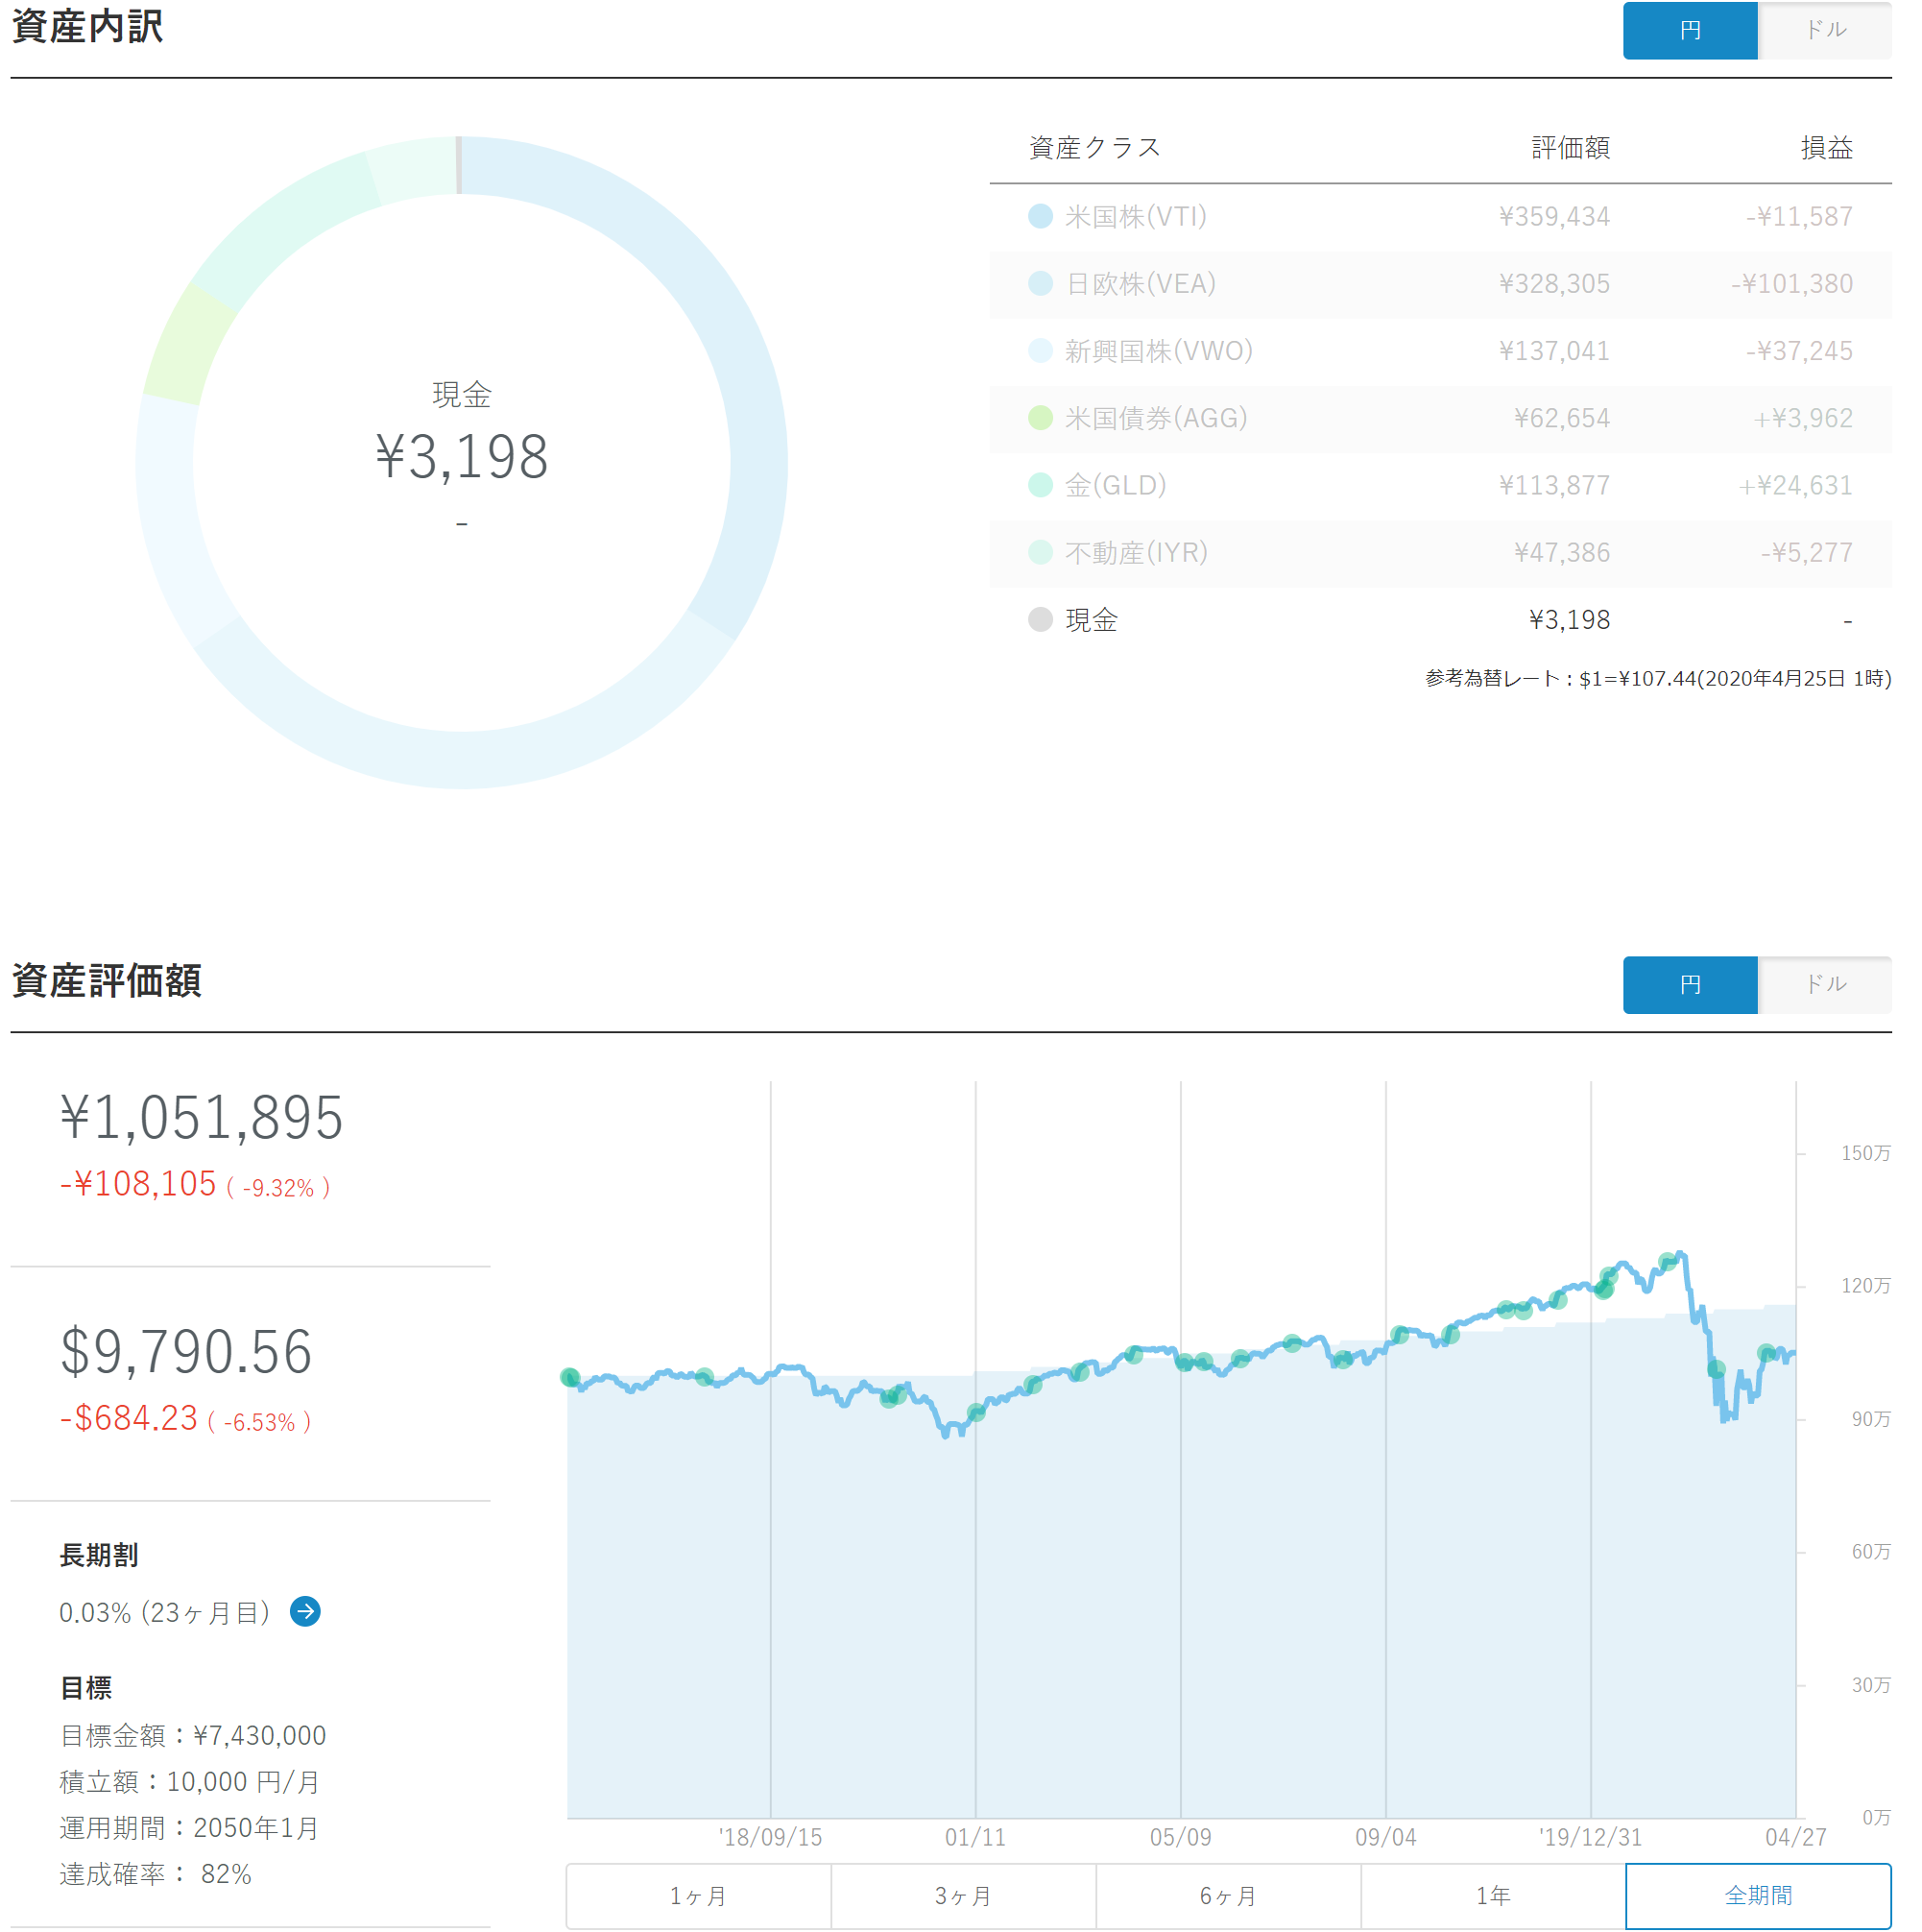Click the 米国株(VTI) color dot
This screenshot has width=1922, height=1932.
coord(1040,216)
